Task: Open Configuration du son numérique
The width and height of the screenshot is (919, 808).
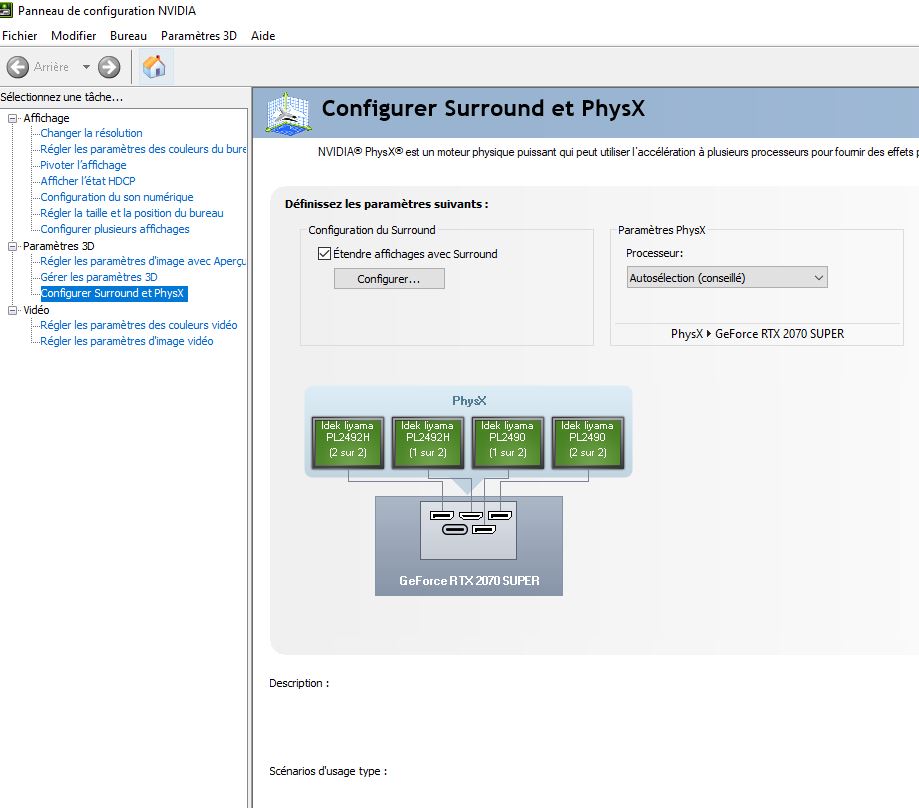Action: tap(117, 197)
